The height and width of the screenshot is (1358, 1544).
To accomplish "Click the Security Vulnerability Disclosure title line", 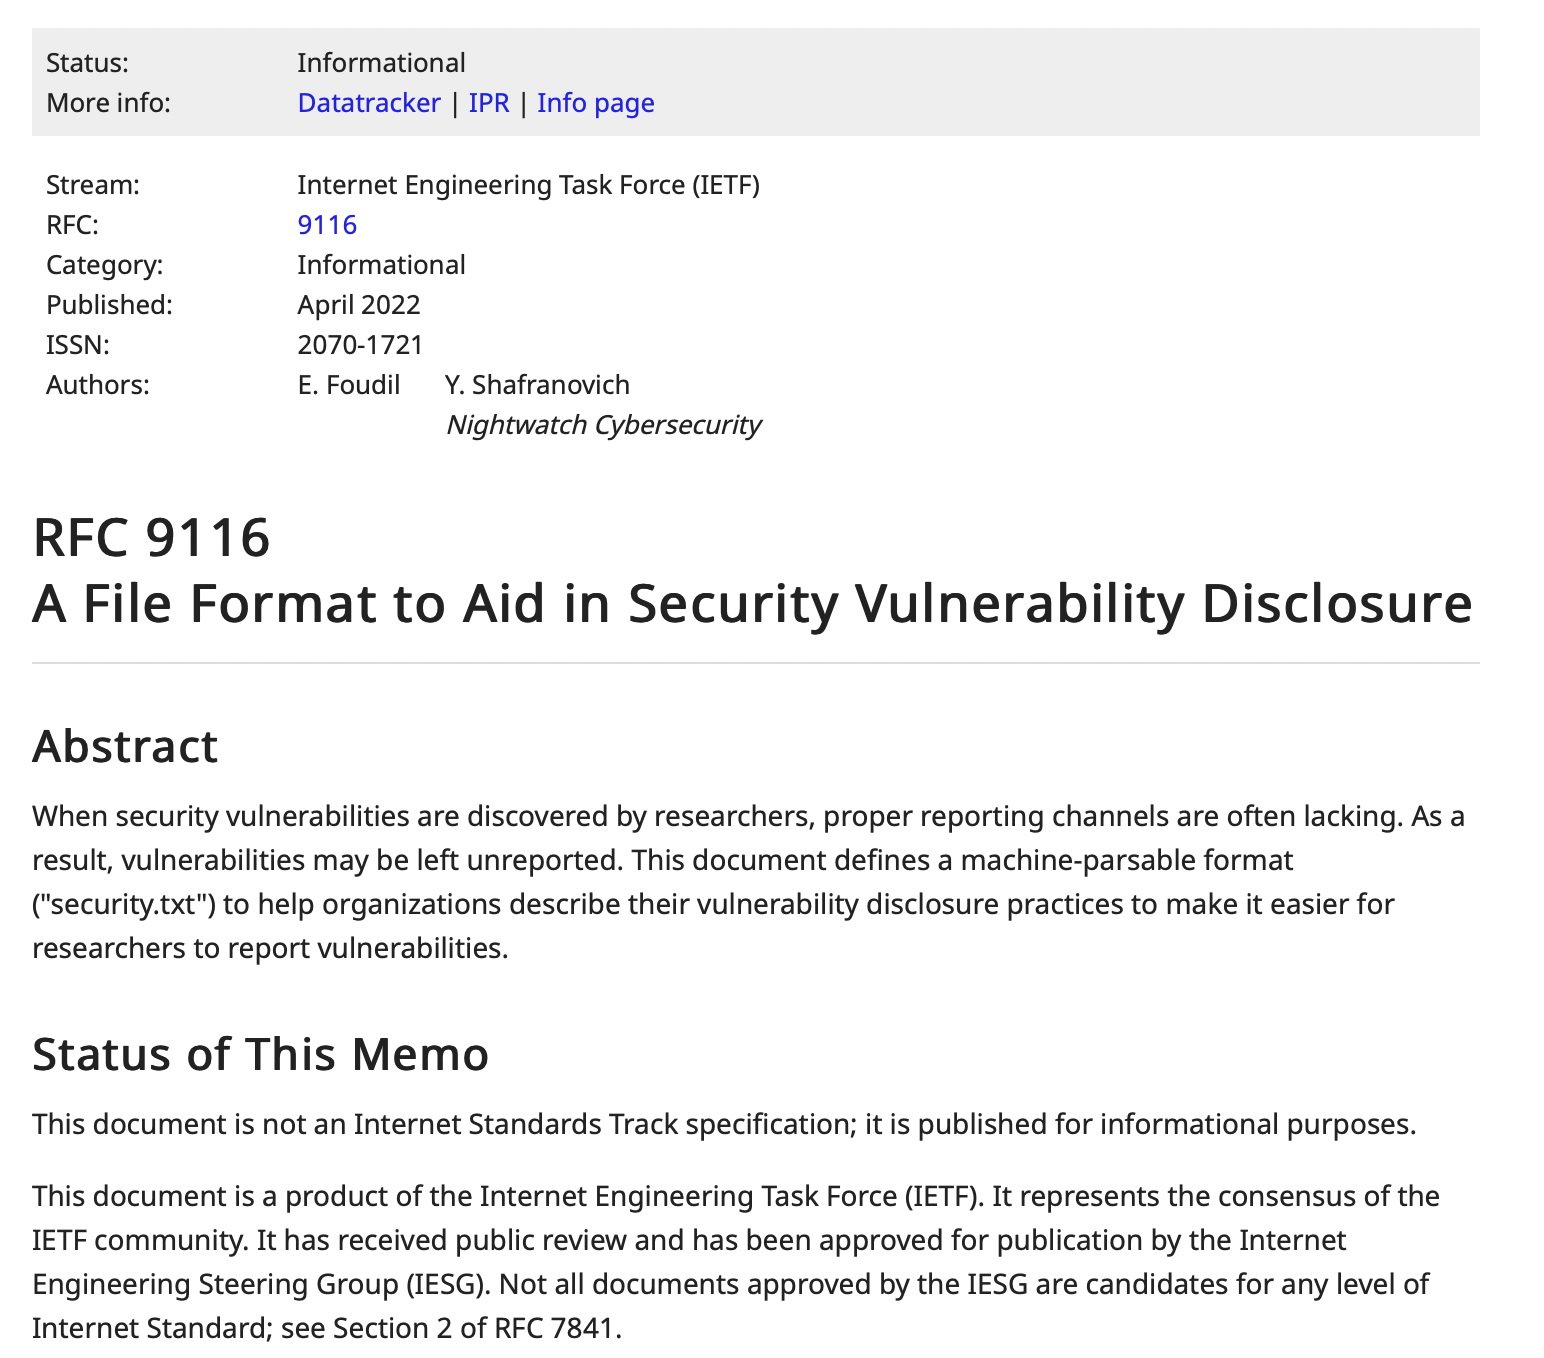I will click(752, 603).
